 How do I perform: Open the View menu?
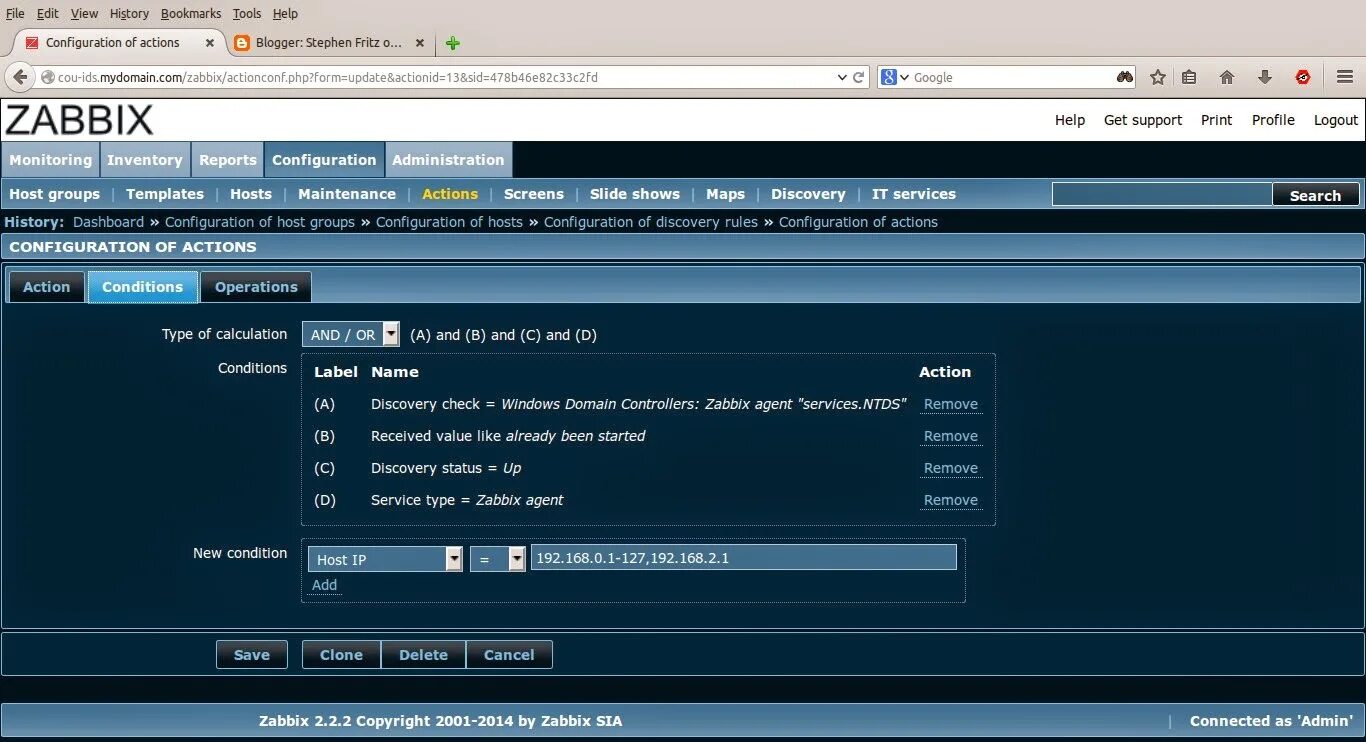(84, 13)
